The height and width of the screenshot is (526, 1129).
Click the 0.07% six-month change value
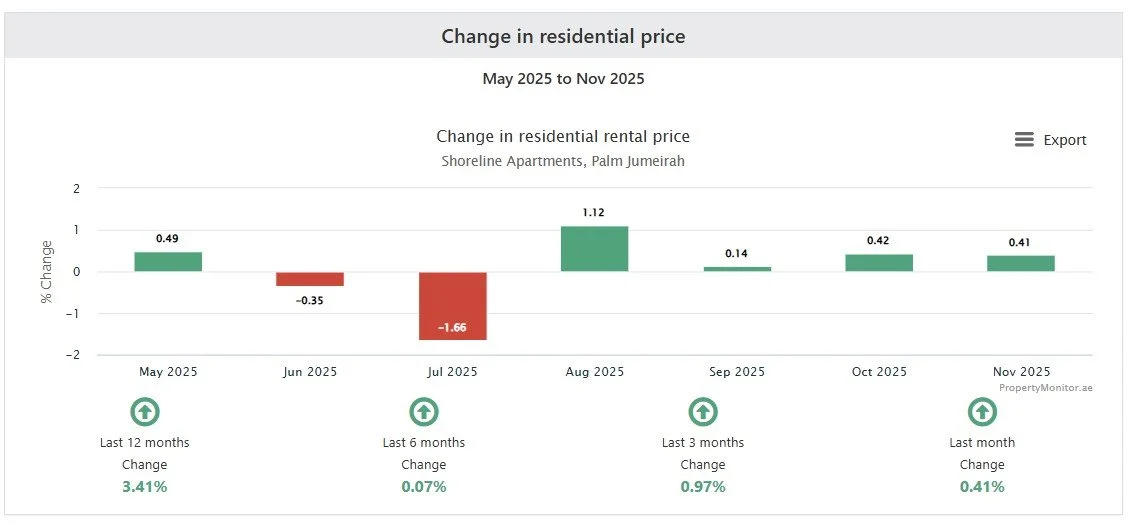424,486
